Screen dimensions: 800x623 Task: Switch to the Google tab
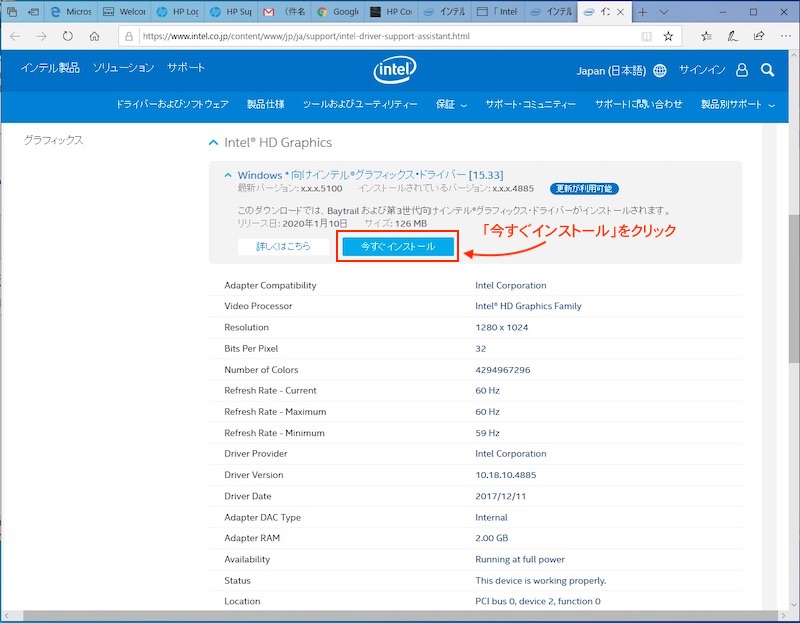(x=337, y=12)
